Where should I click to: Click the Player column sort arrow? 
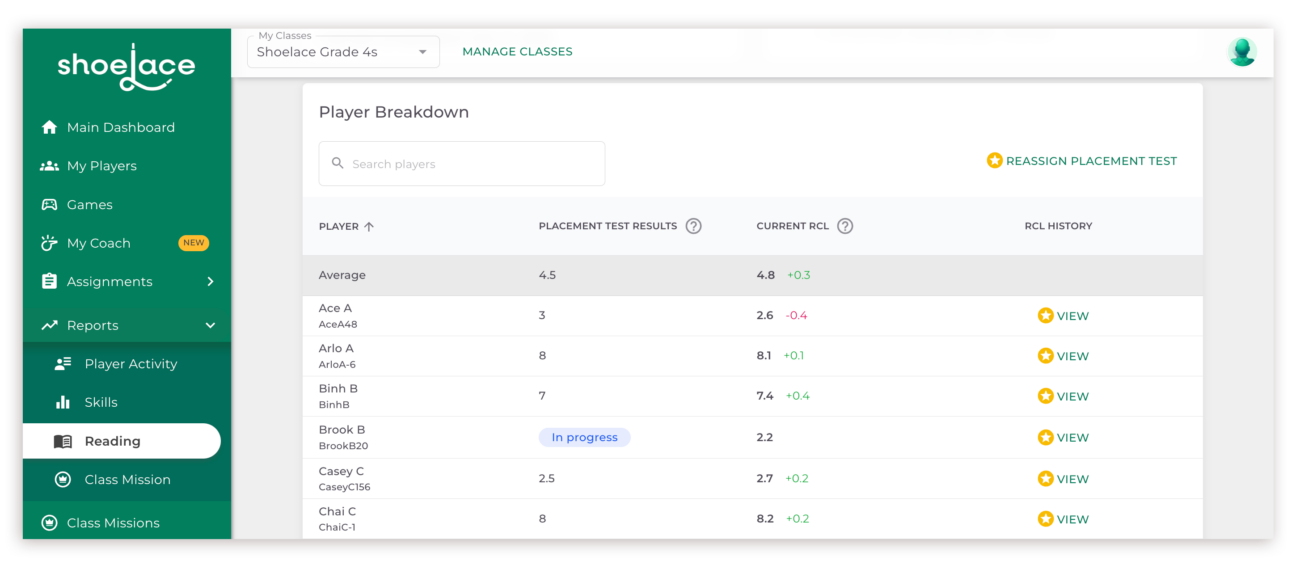click(369, 227)
